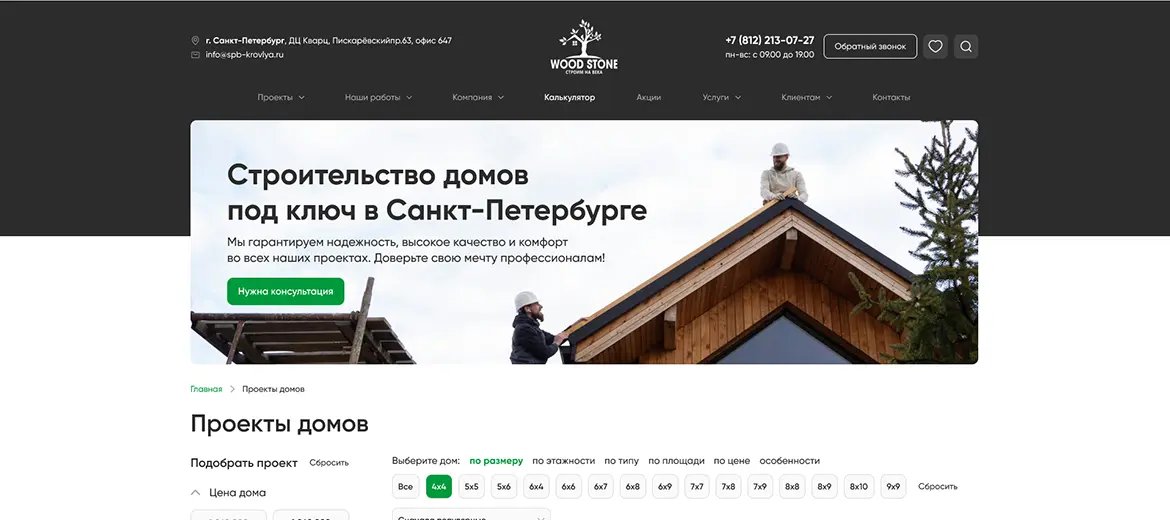The height and width of the screenshot is (520, 1170).
Task: Go to Главная via breadcrumb
Action: [206, 389]
